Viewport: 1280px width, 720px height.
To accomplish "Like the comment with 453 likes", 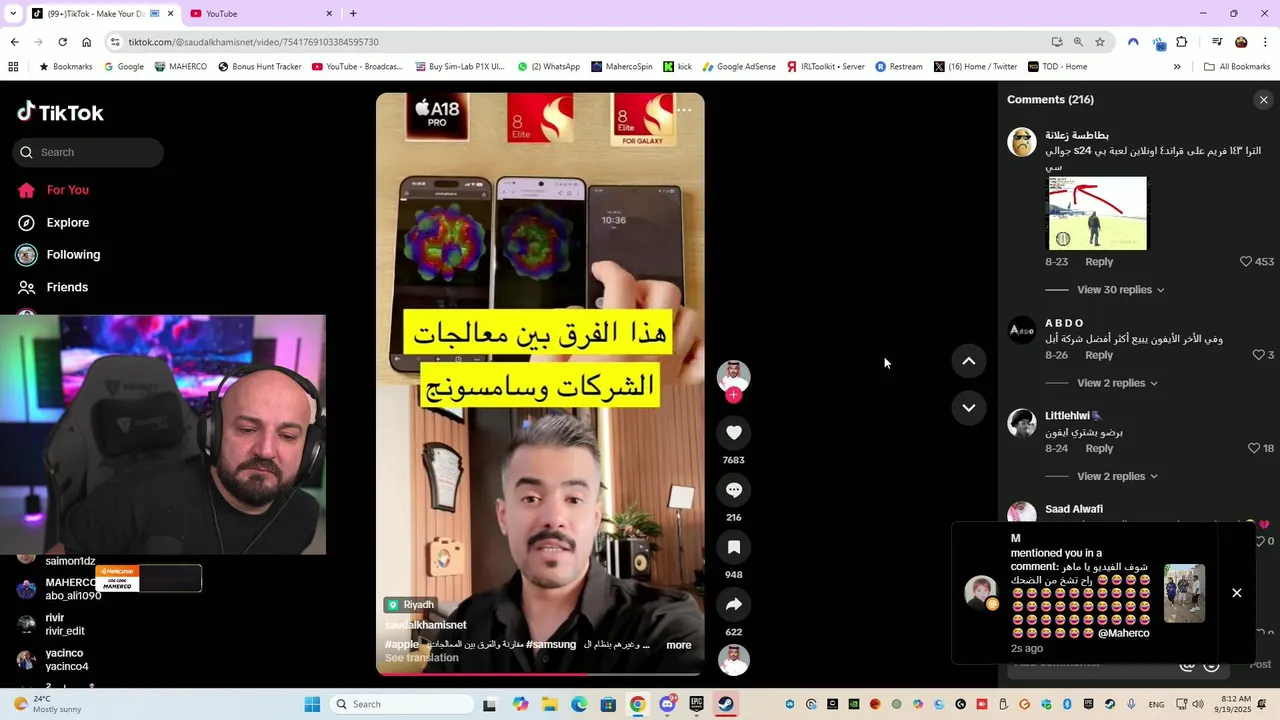I will tap(1246, 261).
